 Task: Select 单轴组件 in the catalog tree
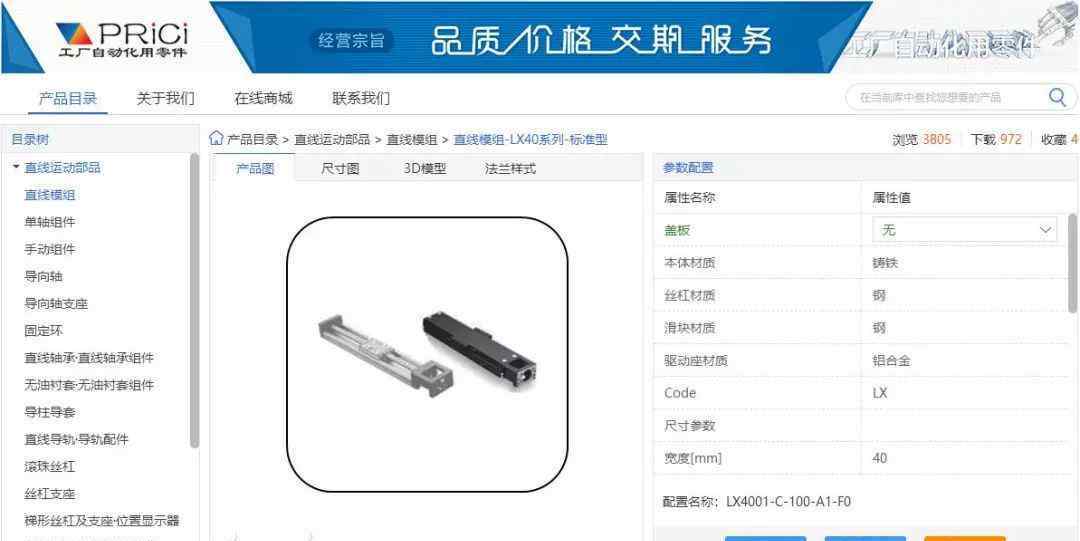[50, 222]
